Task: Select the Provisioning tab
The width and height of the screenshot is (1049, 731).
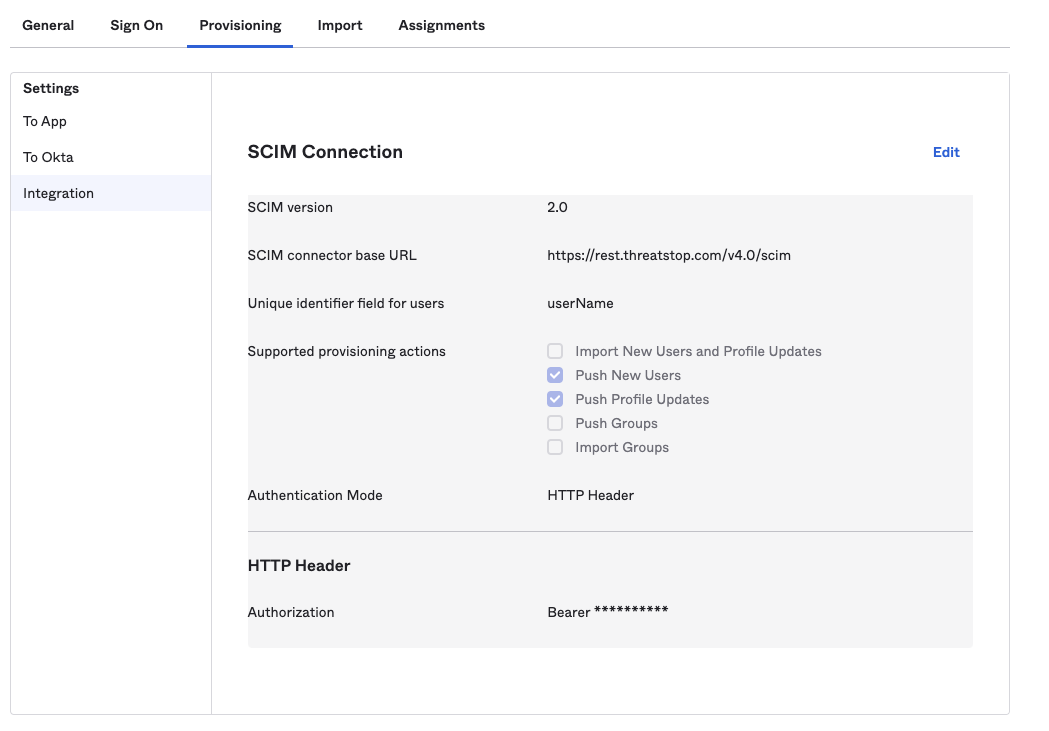Action: (240, 25)
